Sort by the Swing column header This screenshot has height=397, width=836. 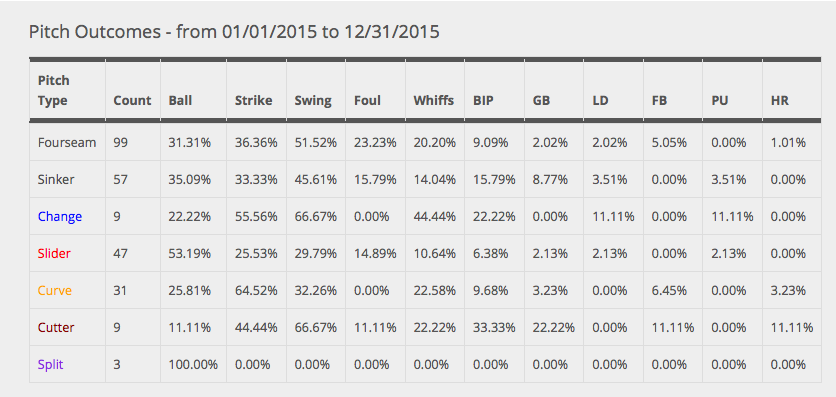[x=313, y=100]
